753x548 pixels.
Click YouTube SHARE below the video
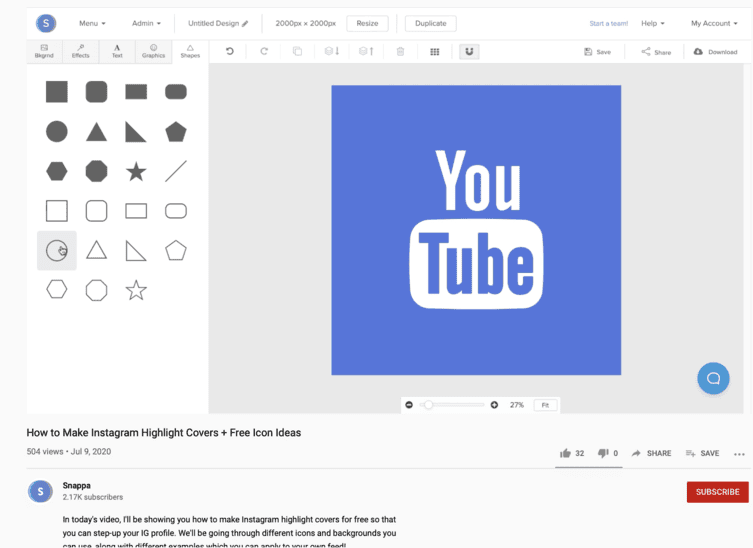point(651,453)
